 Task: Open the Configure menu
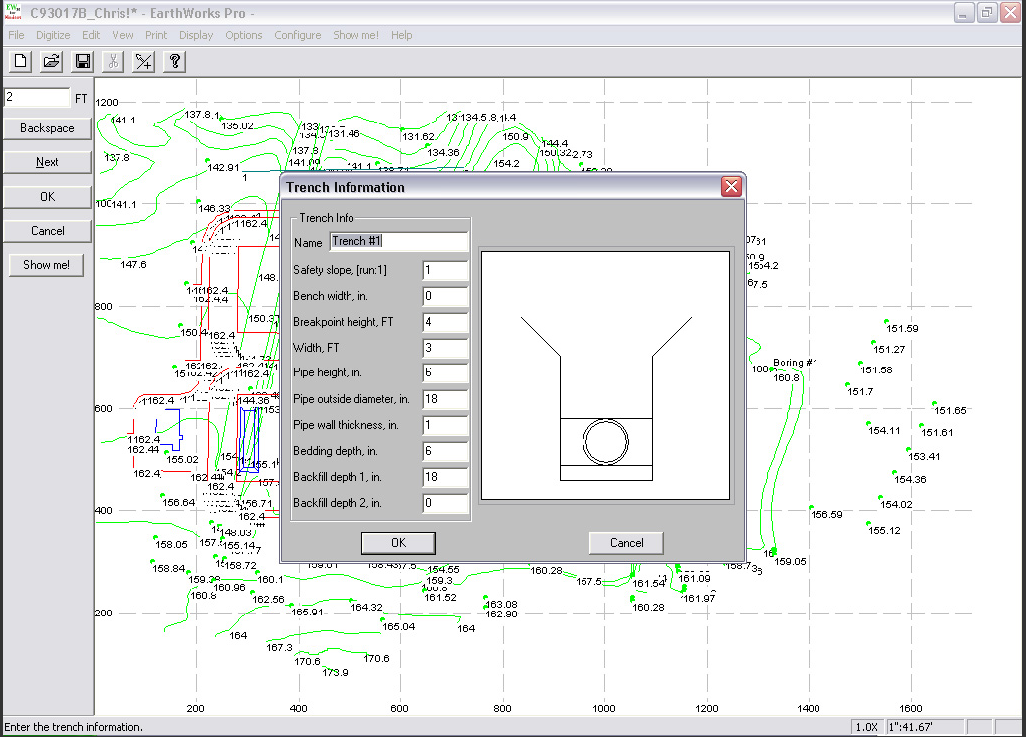tap(298, 35)
